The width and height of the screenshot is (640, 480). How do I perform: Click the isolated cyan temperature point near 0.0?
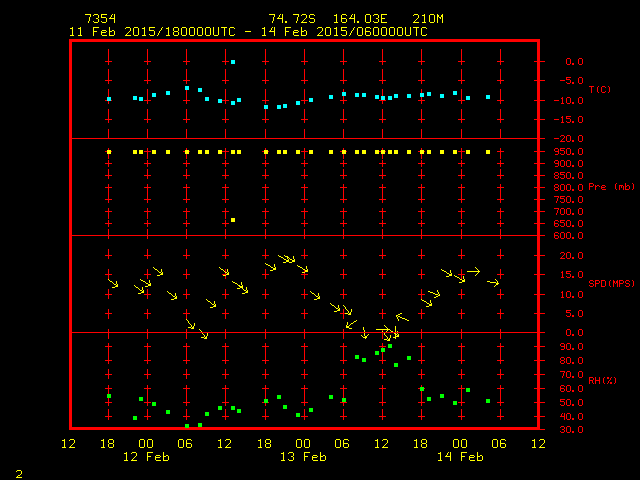pyautogui.click(x=233, y=62)
